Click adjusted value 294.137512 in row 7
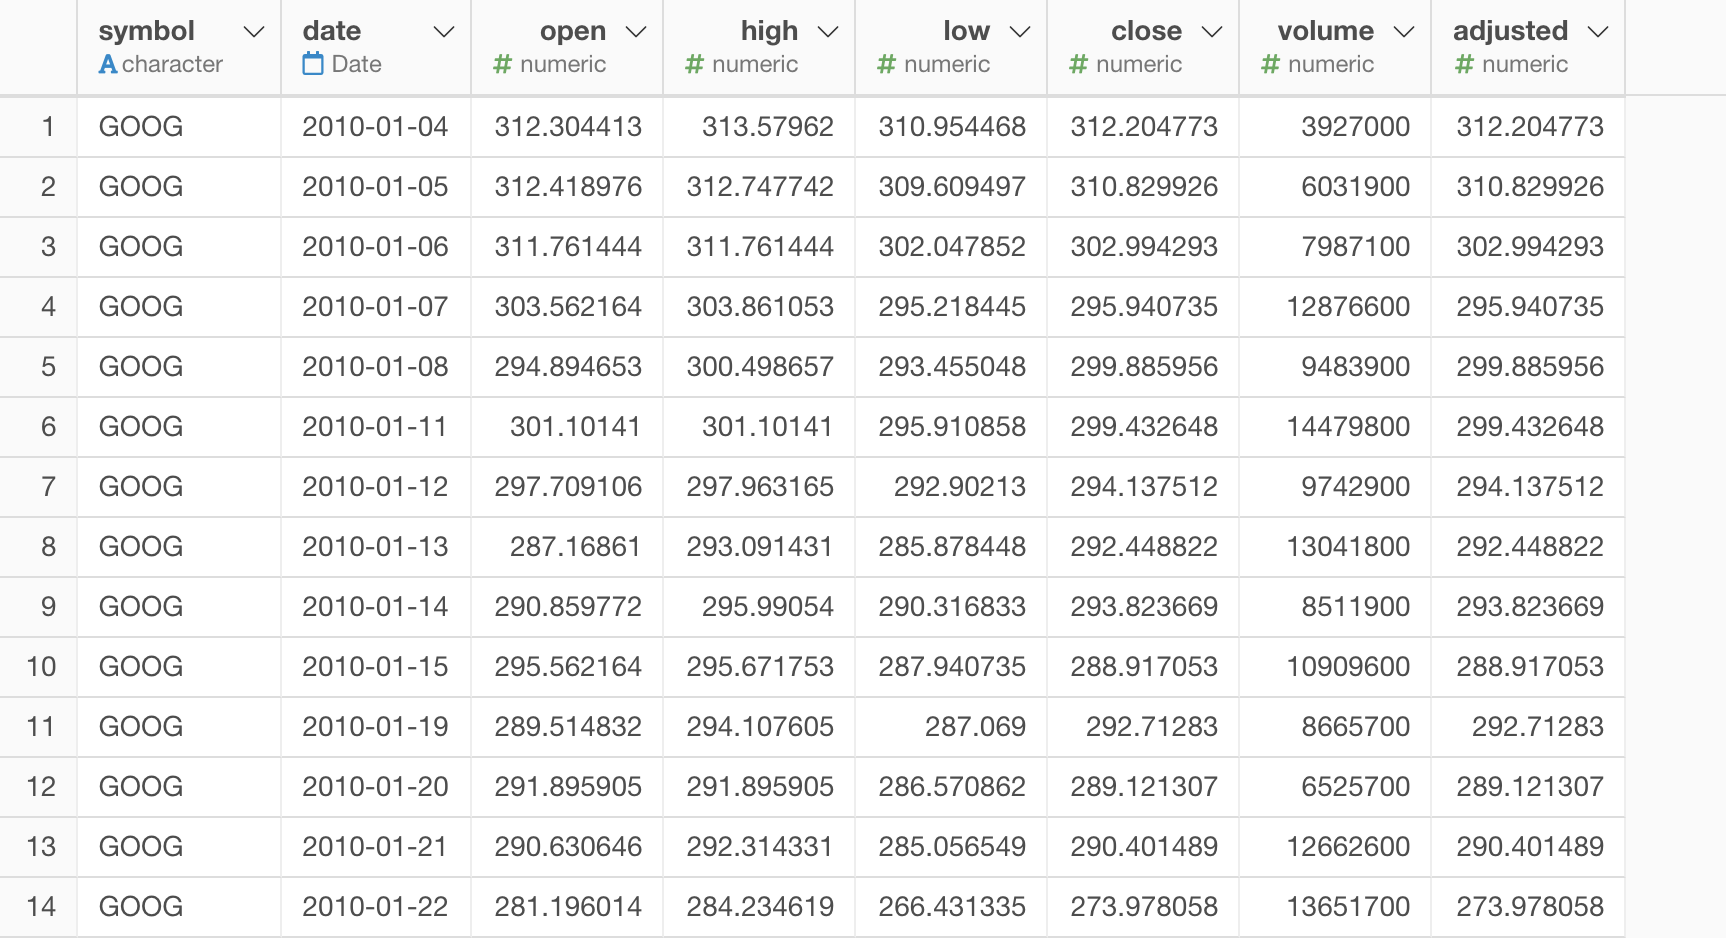Image resolution: width=1726 pixels, height=938 pixels. pos(1530,487)
